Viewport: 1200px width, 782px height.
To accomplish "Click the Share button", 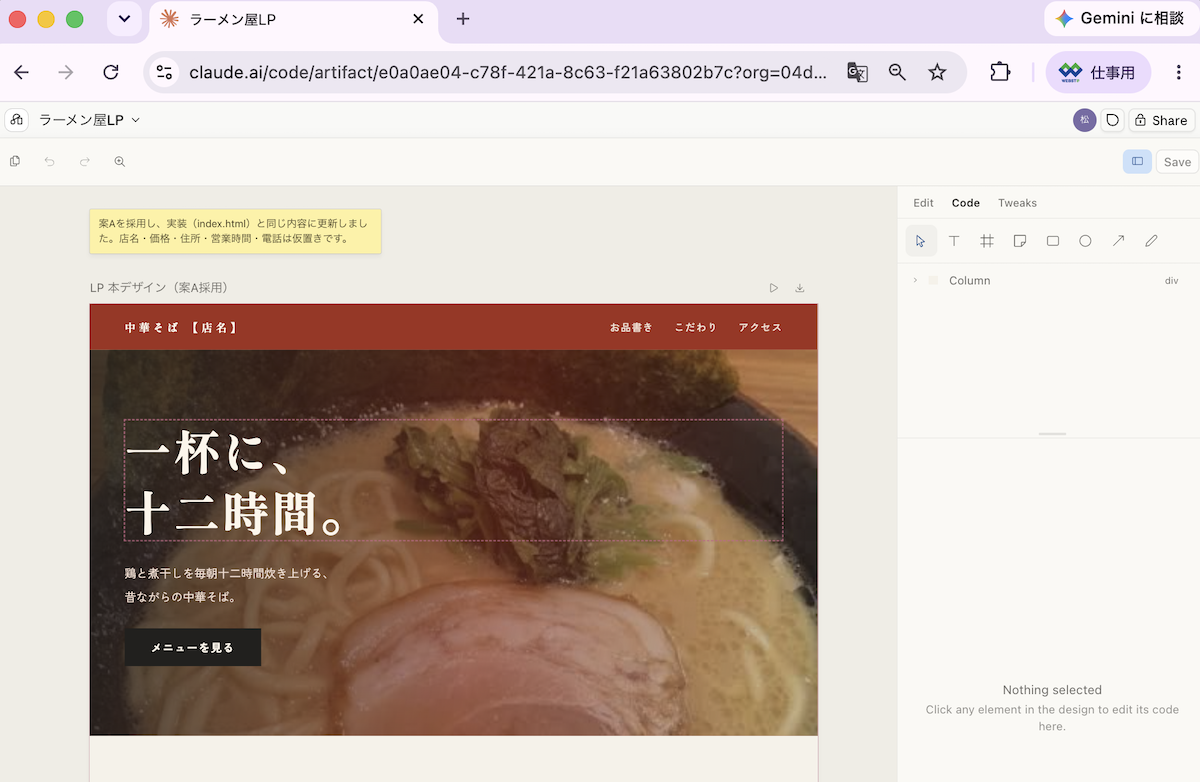I will 1162,120.
